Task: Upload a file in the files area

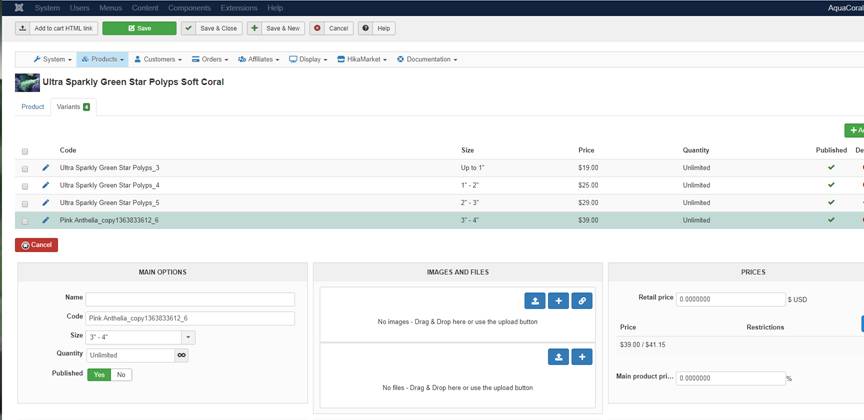Action: pos(558,357)
